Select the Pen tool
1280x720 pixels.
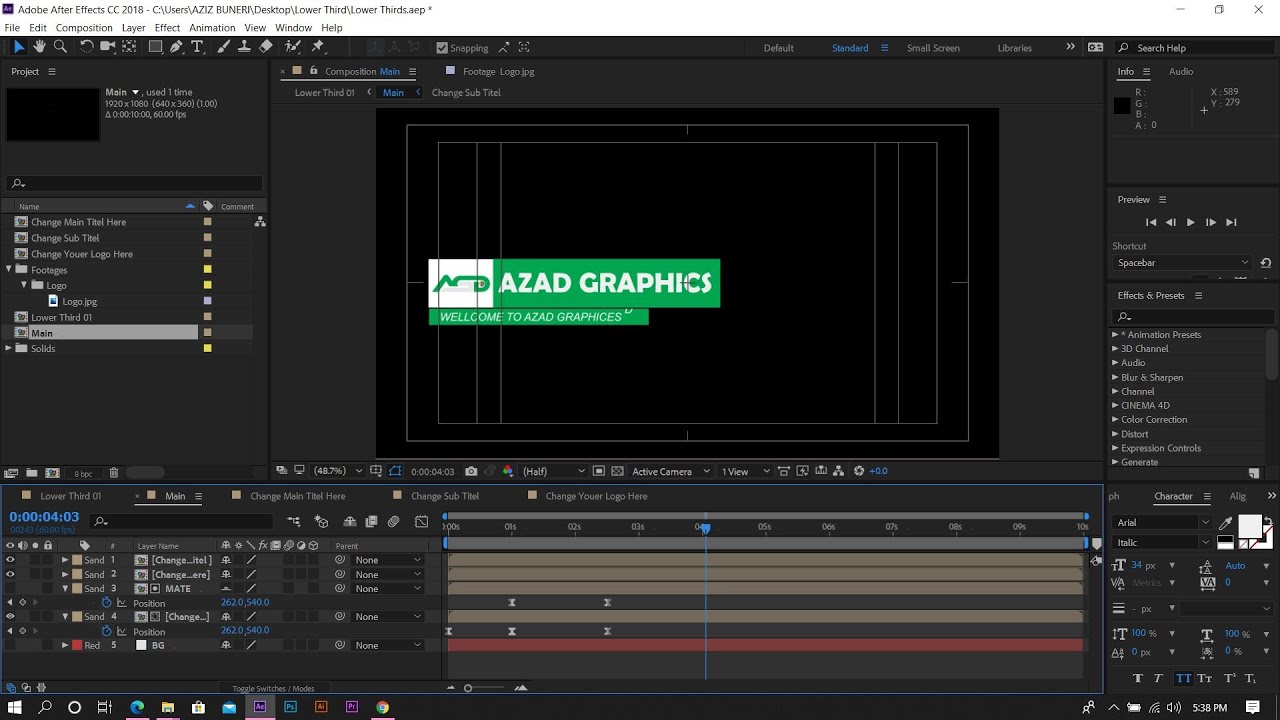[x=176, y=47]
